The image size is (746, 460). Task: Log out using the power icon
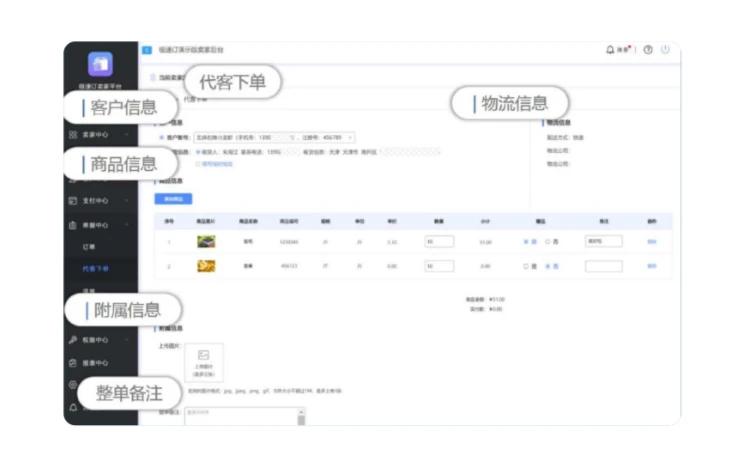click(x=665, y=49)
